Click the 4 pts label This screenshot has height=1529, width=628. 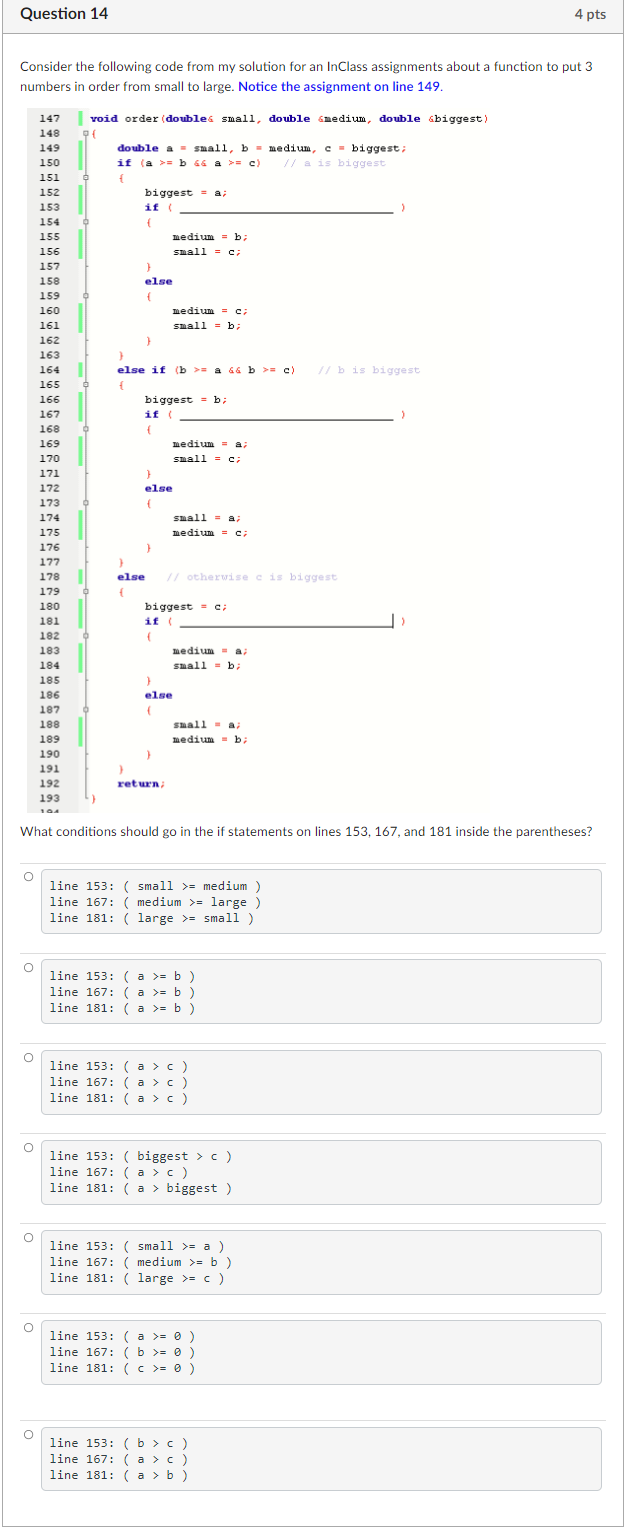[x=590, y=14]
